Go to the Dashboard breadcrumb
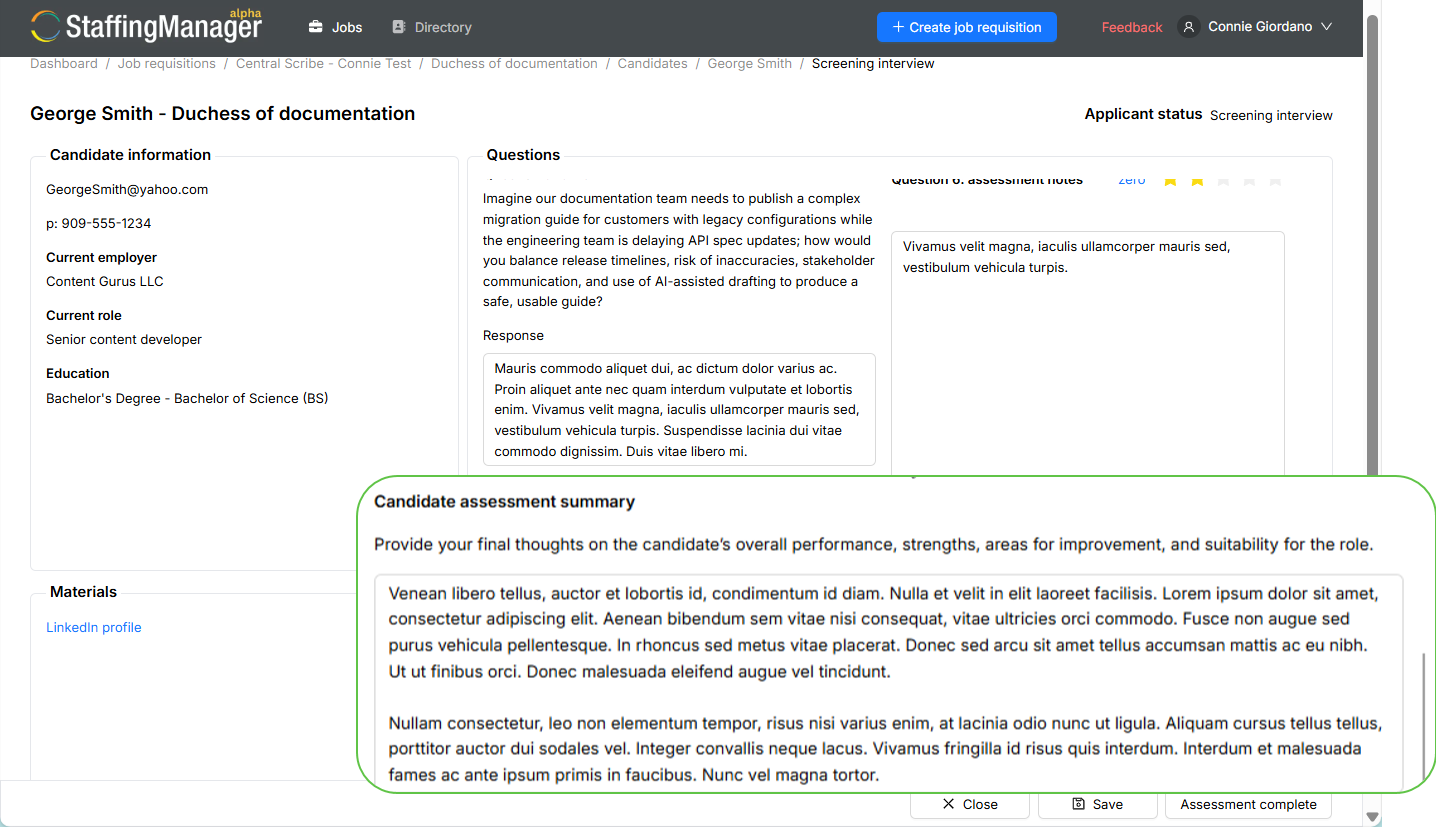Viewport: 1436px width, 827px height. point(64,63)
